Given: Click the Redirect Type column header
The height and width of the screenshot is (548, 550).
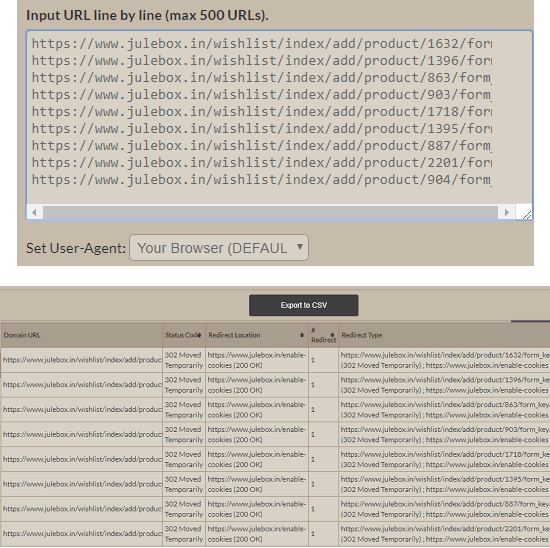Looking at the screenshot, I should pyautogui.click(x=444, y=335).
